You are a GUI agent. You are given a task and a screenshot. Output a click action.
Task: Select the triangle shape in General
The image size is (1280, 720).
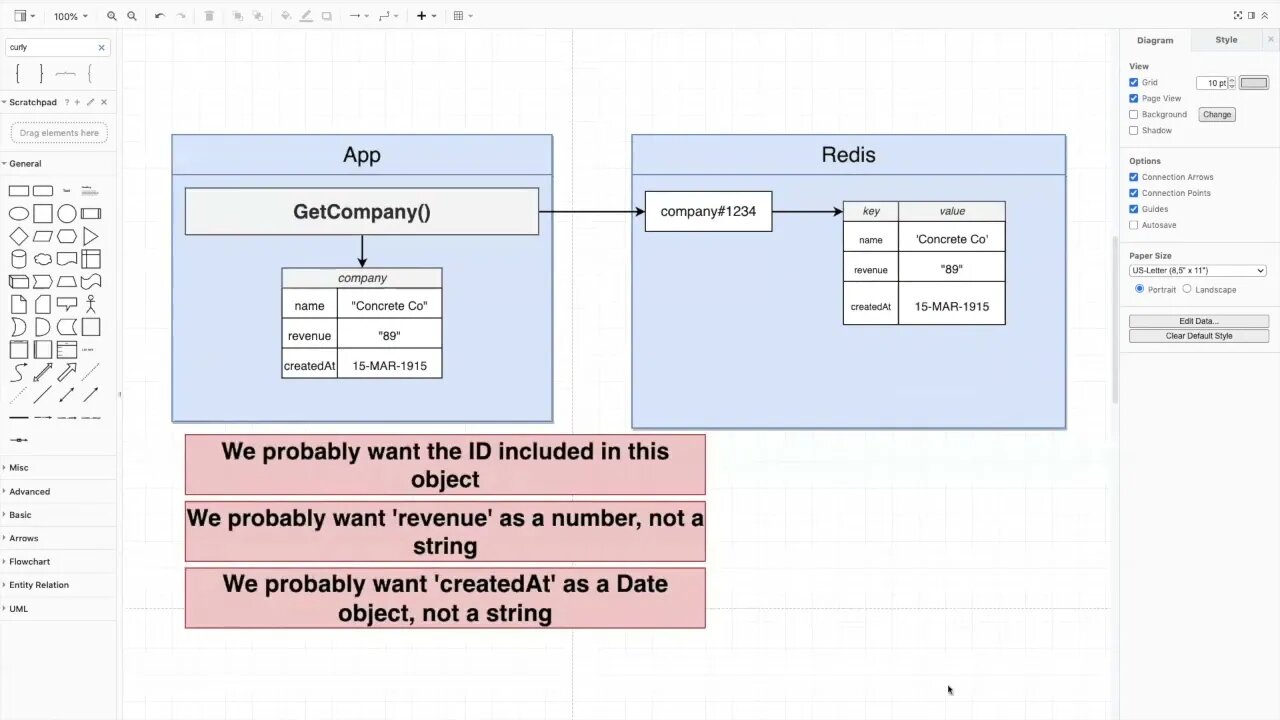coord(91,237)
